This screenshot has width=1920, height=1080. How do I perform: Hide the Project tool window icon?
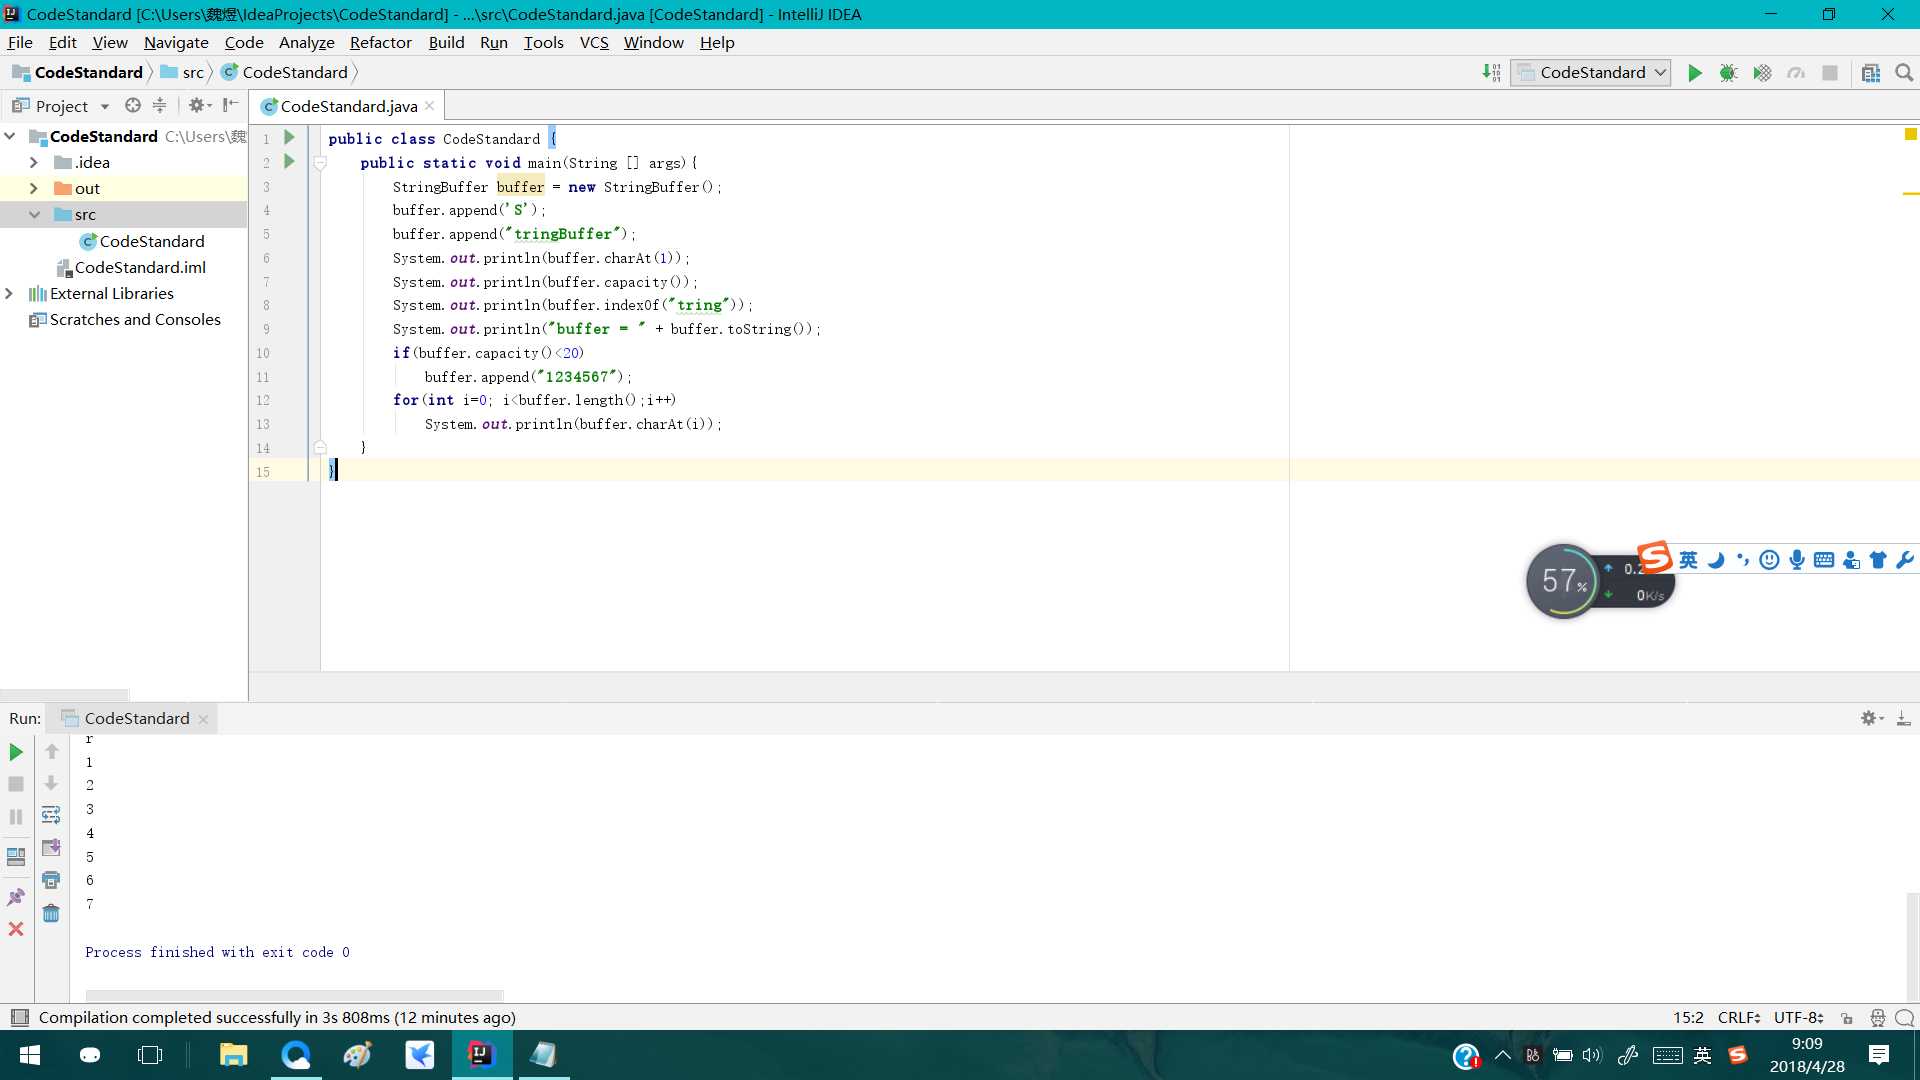coord(230,105)
